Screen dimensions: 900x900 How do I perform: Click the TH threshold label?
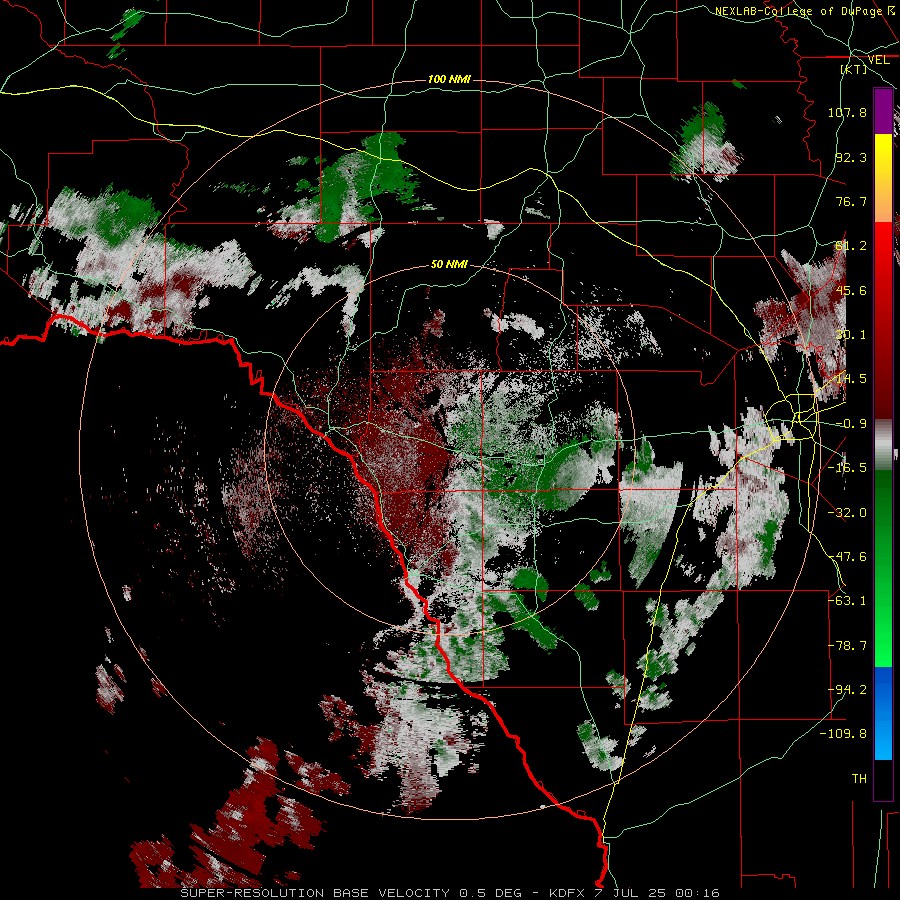[859, 779]
